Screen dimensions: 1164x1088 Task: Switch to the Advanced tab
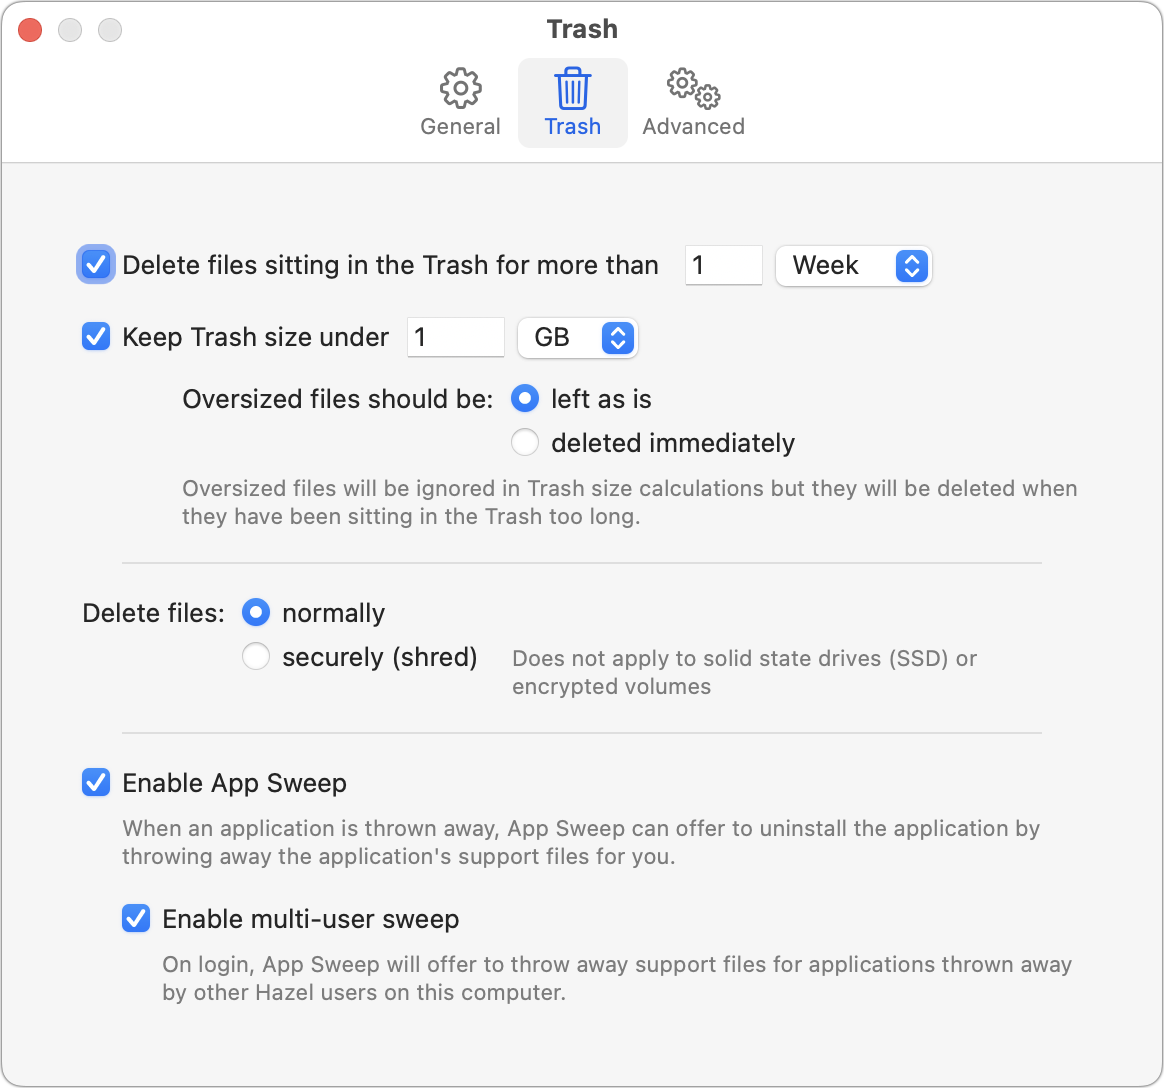tap(692, 100)
